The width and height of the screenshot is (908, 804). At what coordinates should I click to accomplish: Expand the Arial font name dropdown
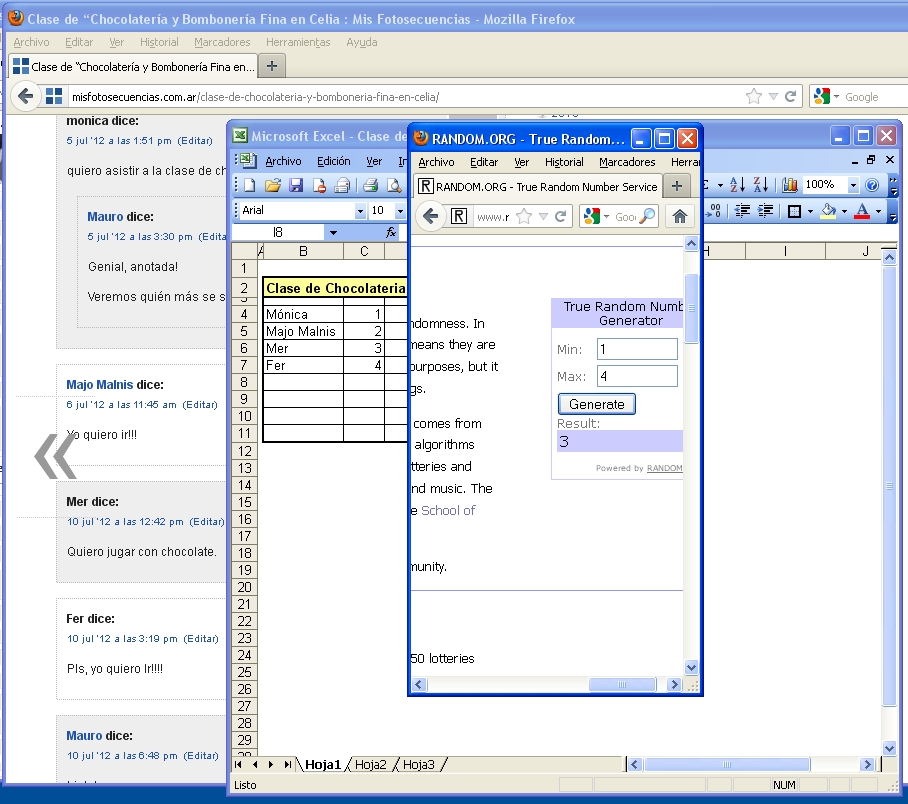[360, 211]
